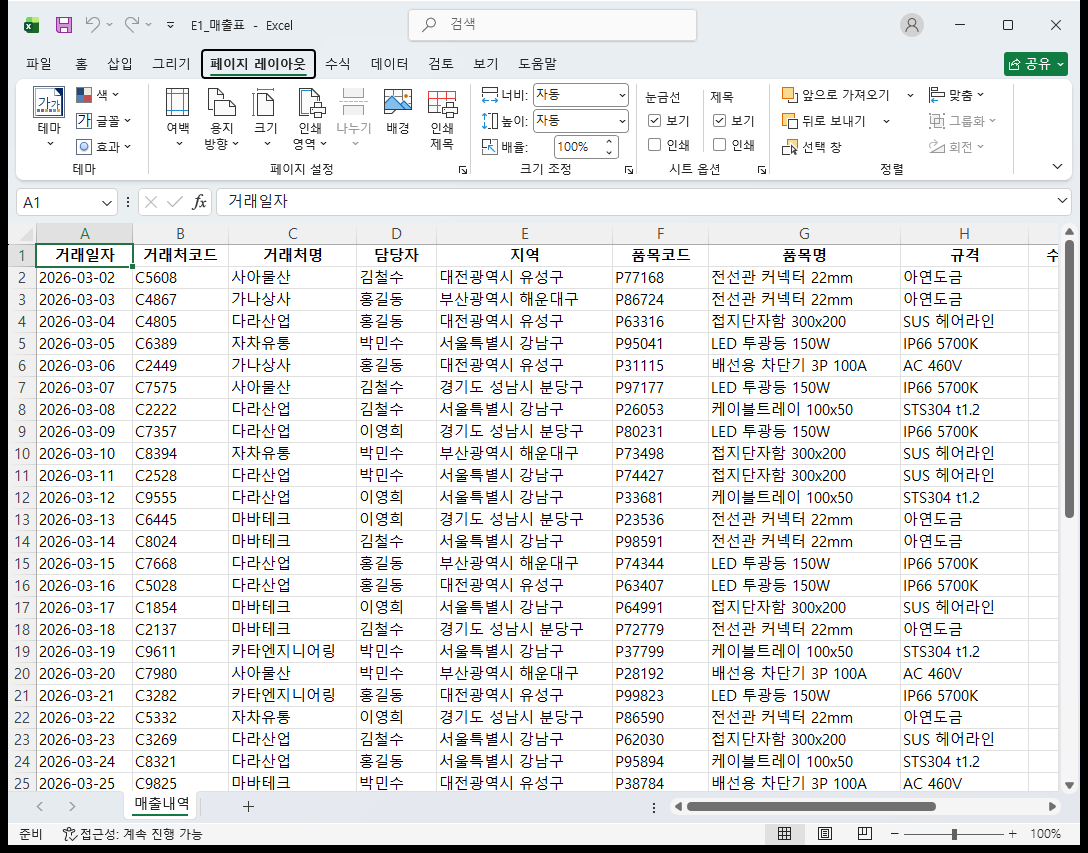Viewport: 1088px width, 853px height.
Task: Collapse the ribbon with the chevron
Action: point(1057,167)
